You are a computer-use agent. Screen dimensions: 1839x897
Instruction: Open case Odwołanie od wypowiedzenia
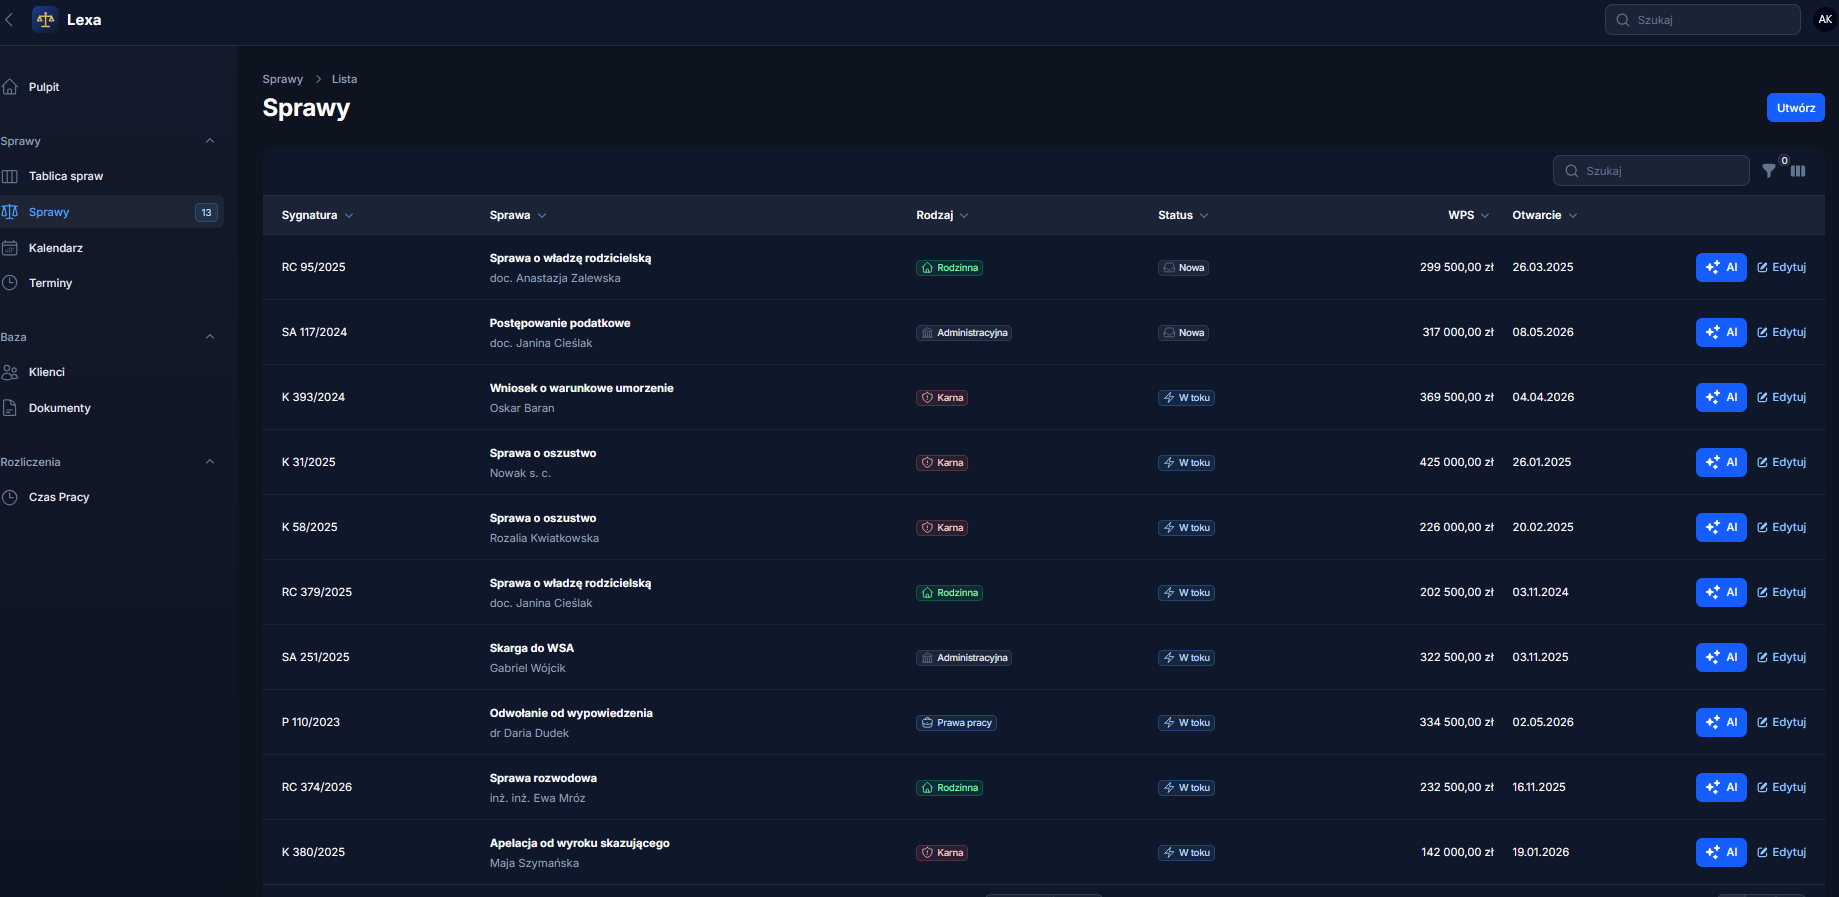tap(571, 713)
